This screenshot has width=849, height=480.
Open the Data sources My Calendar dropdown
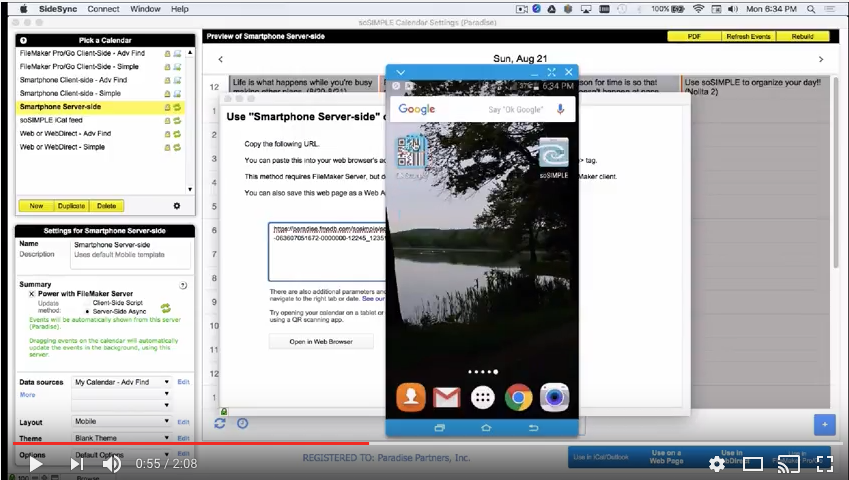pos(122,382)
